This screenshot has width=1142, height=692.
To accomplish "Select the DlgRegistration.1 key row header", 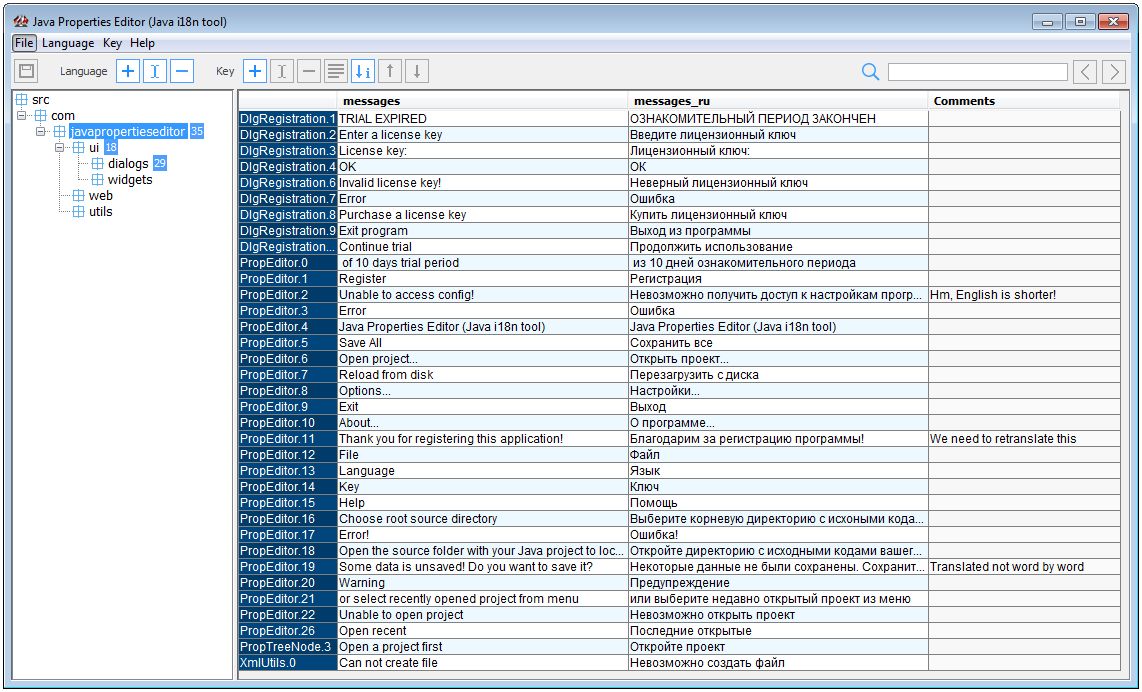I will (288, 119).
